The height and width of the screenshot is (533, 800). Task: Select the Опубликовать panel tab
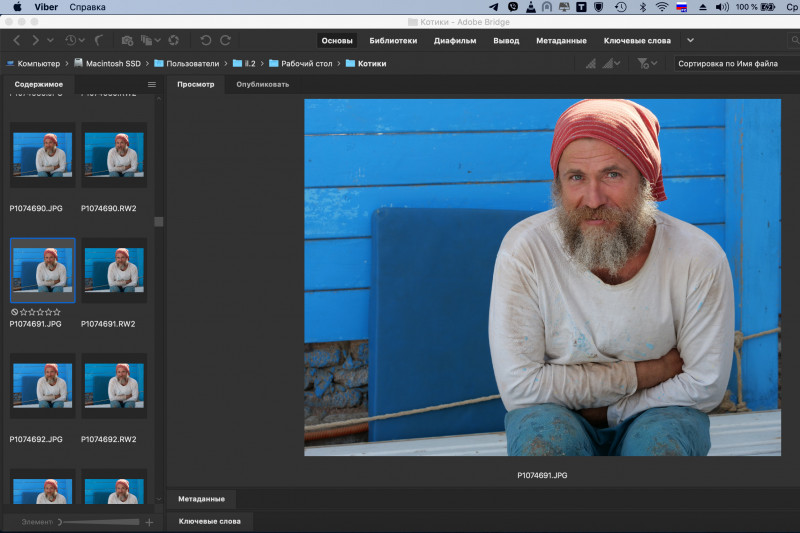coord(263,84)
